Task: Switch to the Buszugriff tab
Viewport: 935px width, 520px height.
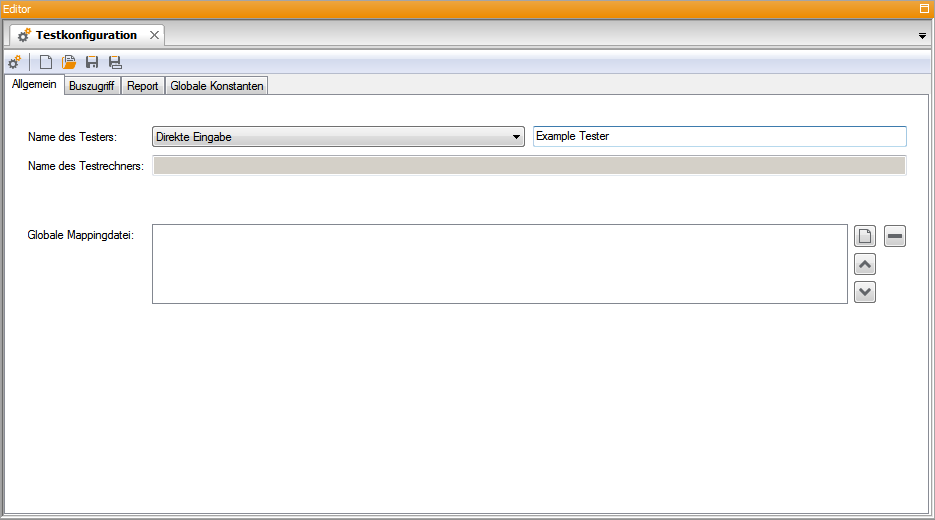Action: (x=92, y=86)
